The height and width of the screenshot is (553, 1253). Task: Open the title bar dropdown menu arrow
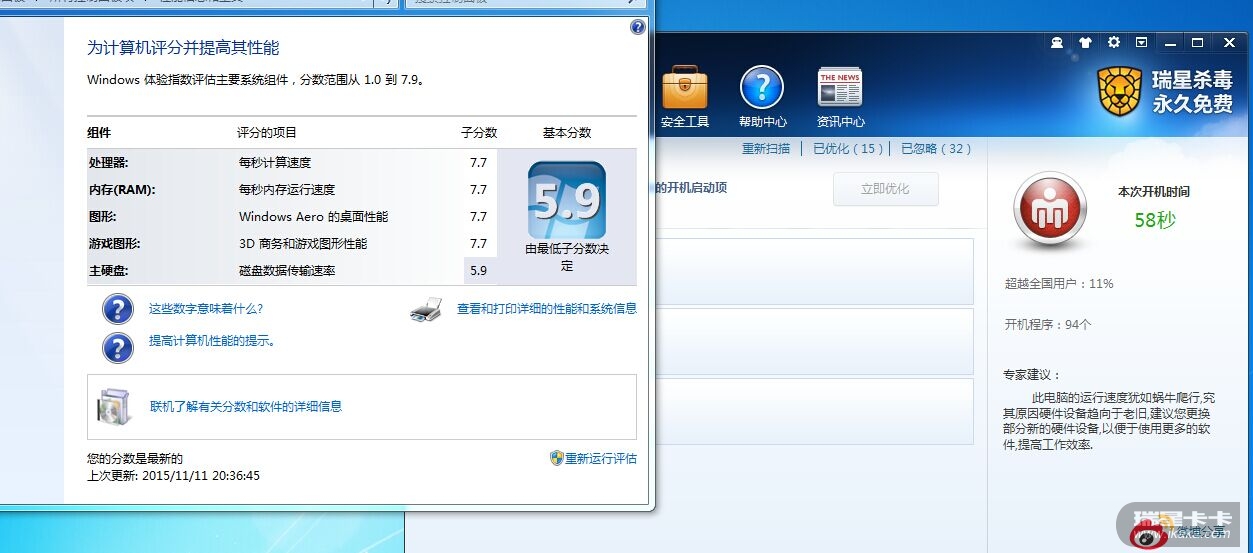point(1142,43)
